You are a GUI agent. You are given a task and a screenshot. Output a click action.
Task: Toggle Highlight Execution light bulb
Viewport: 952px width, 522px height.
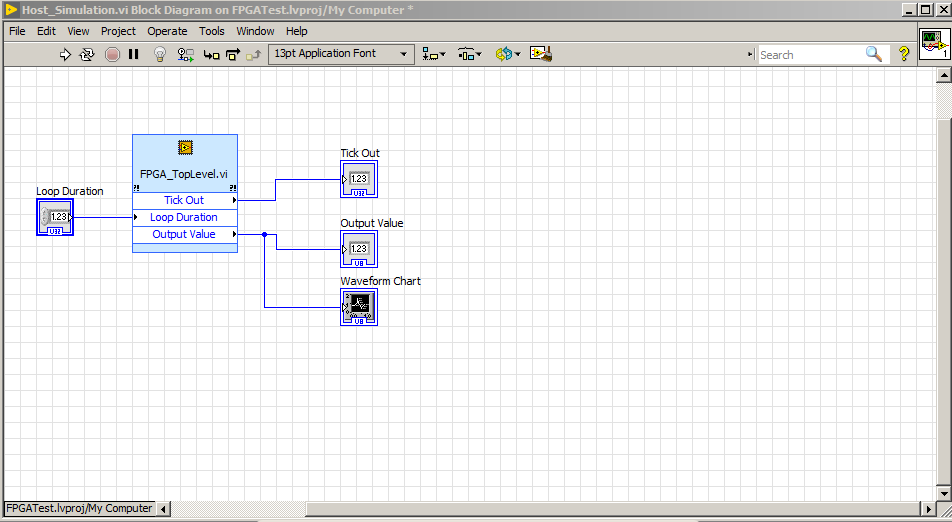coord(159,54)
